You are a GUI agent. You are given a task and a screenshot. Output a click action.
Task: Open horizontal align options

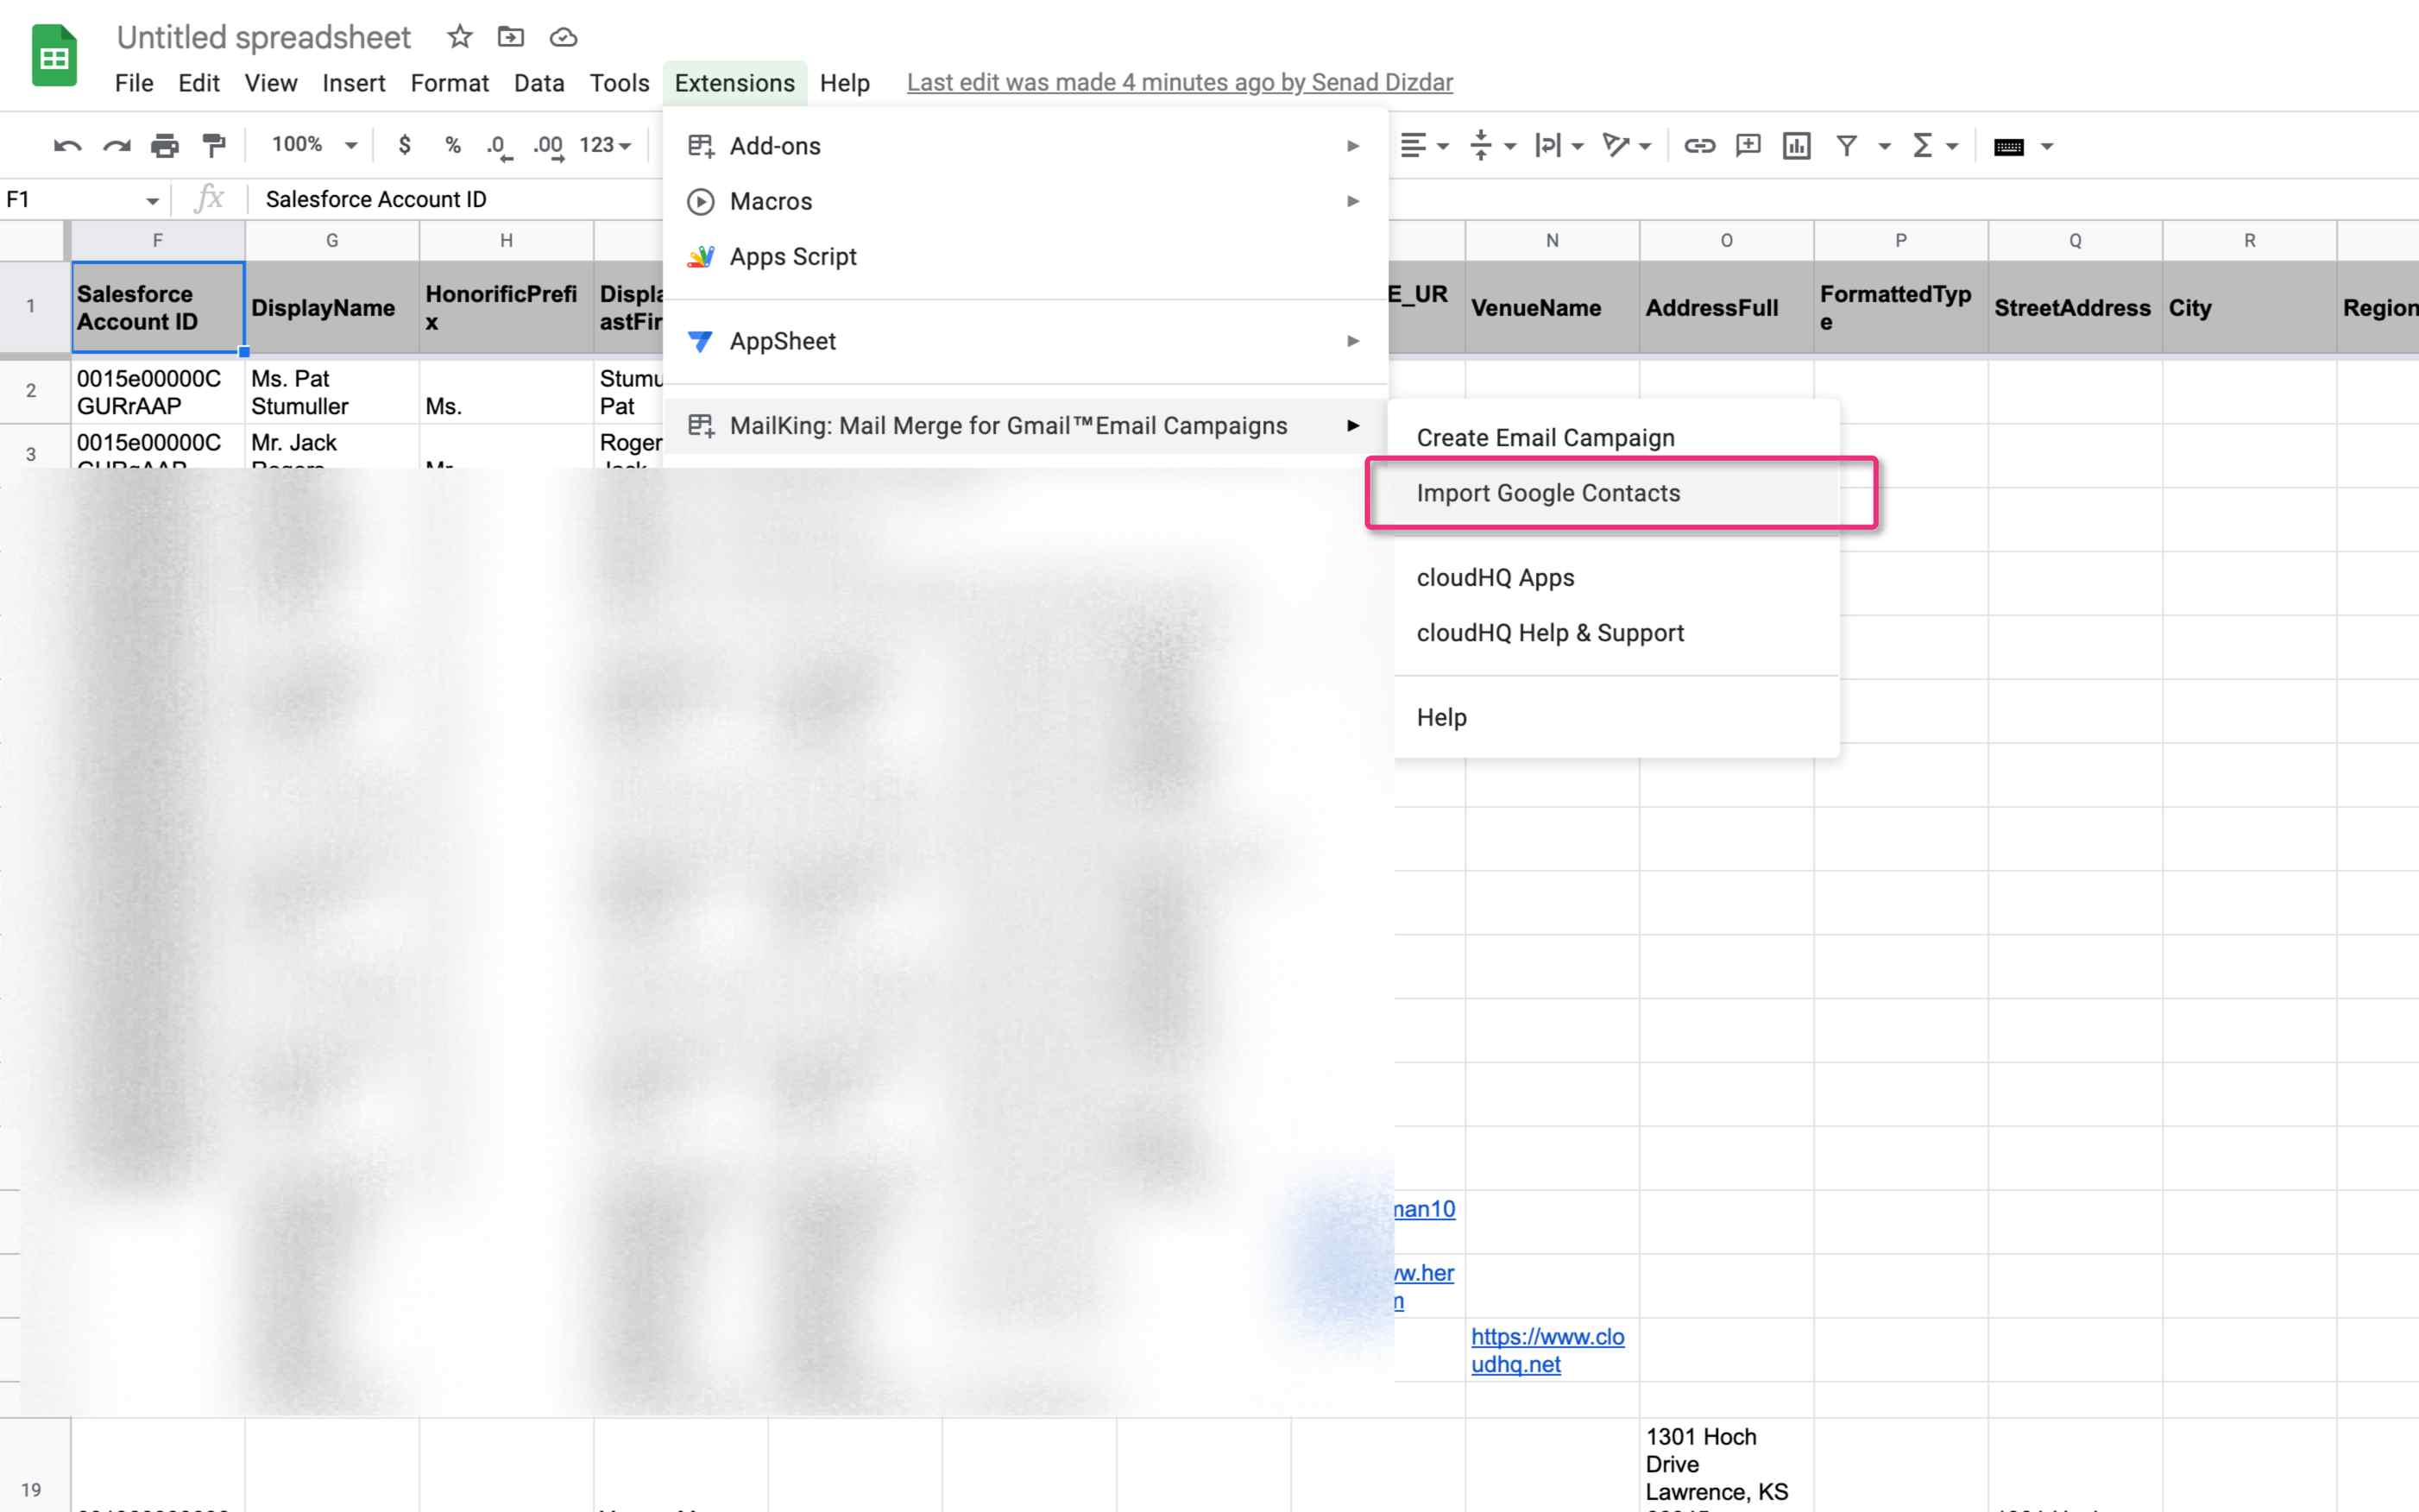point(1424,146)
